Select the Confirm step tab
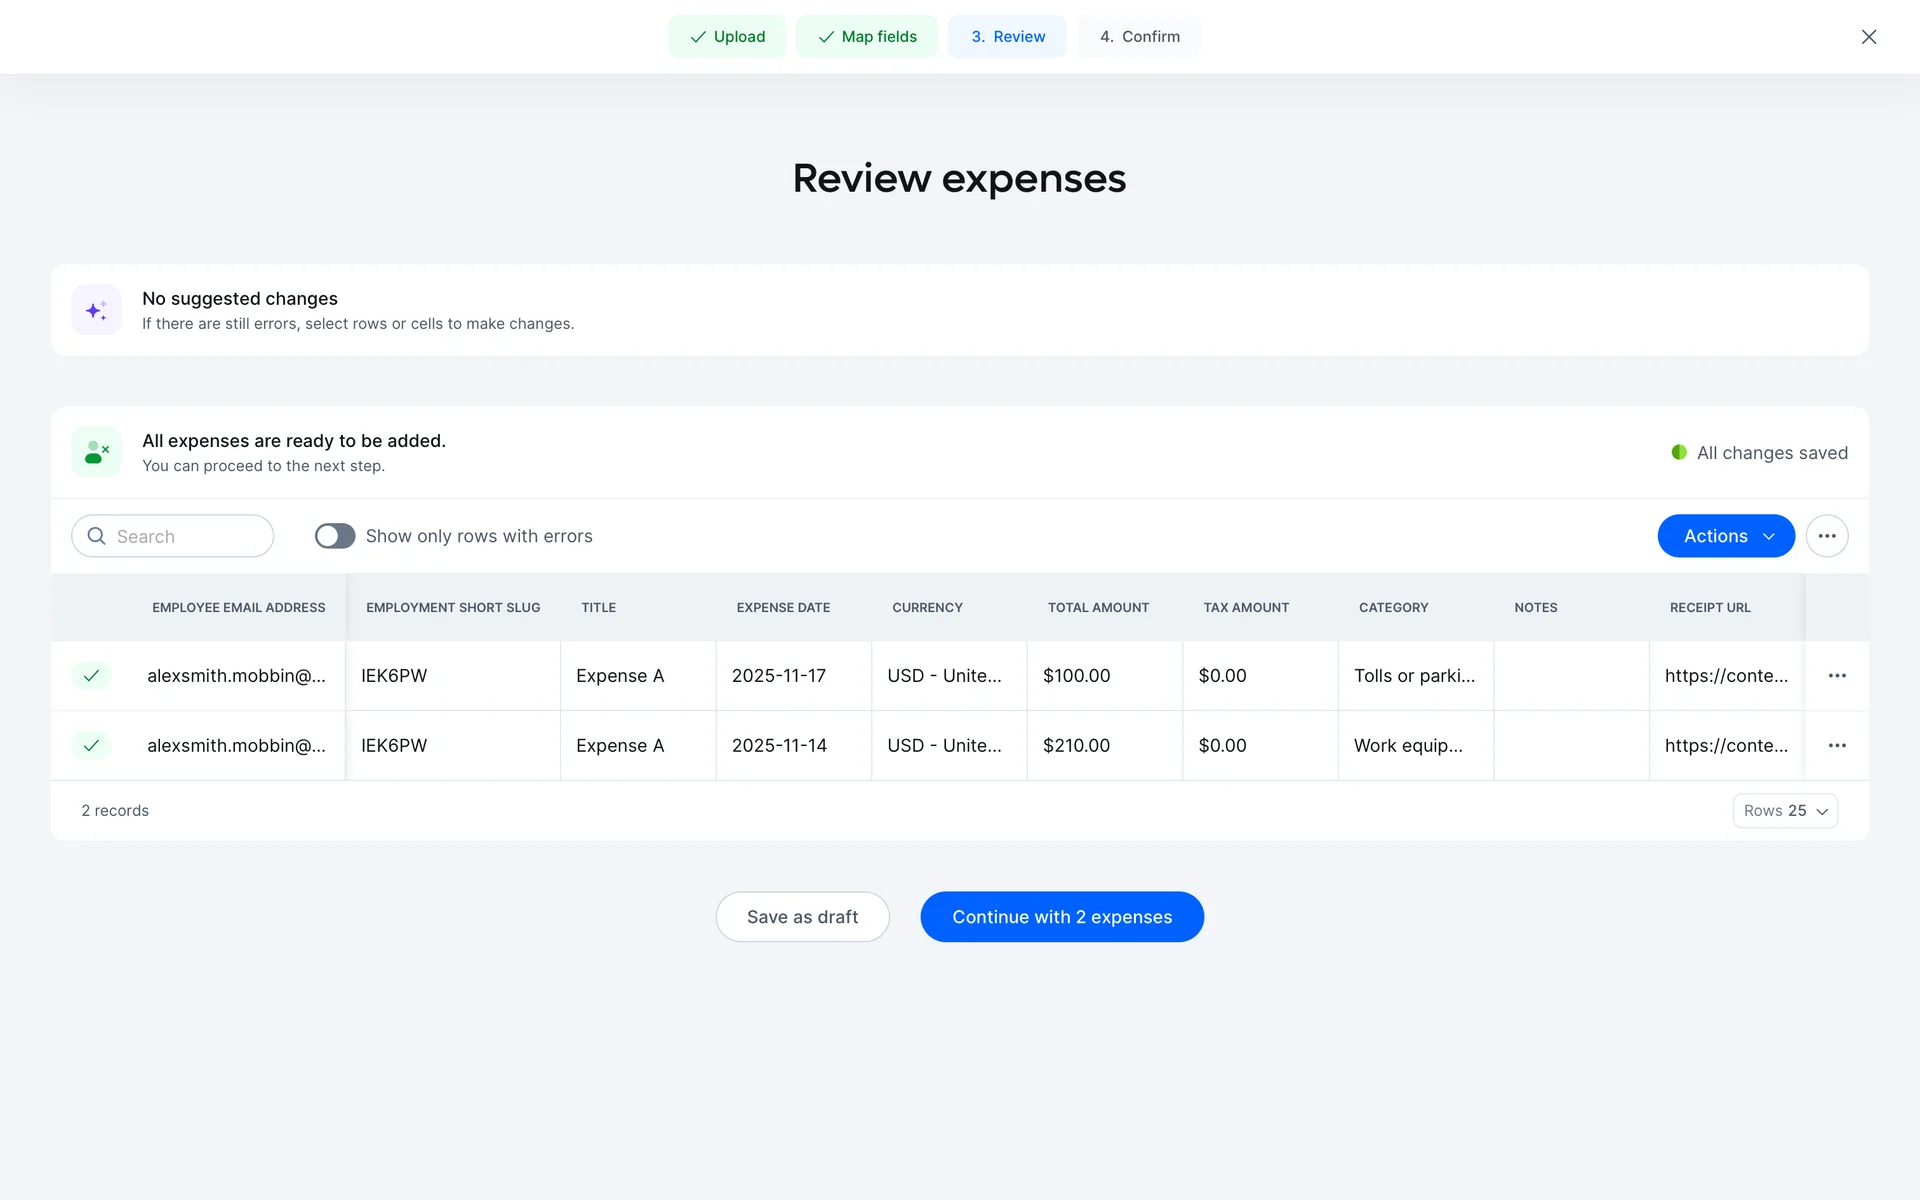1920x1200 pixels. 1139,37
